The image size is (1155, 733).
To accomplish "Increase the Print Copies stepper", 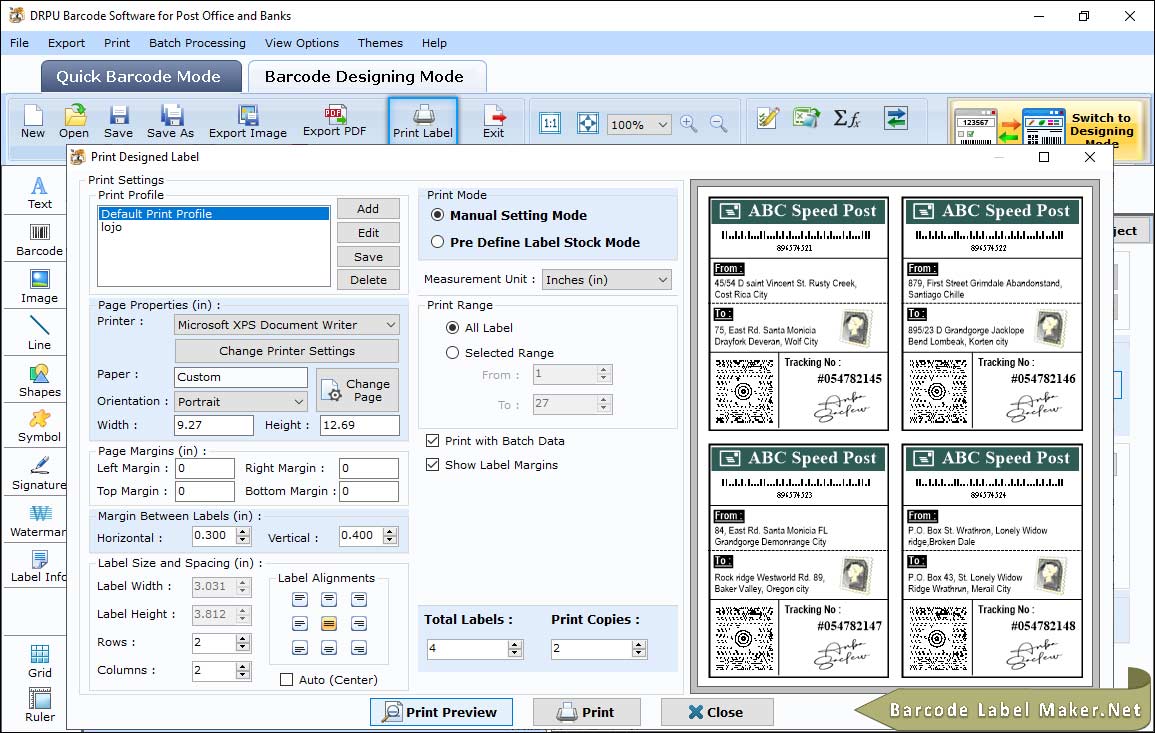I will pyautogui.click(x=639, y=644).
